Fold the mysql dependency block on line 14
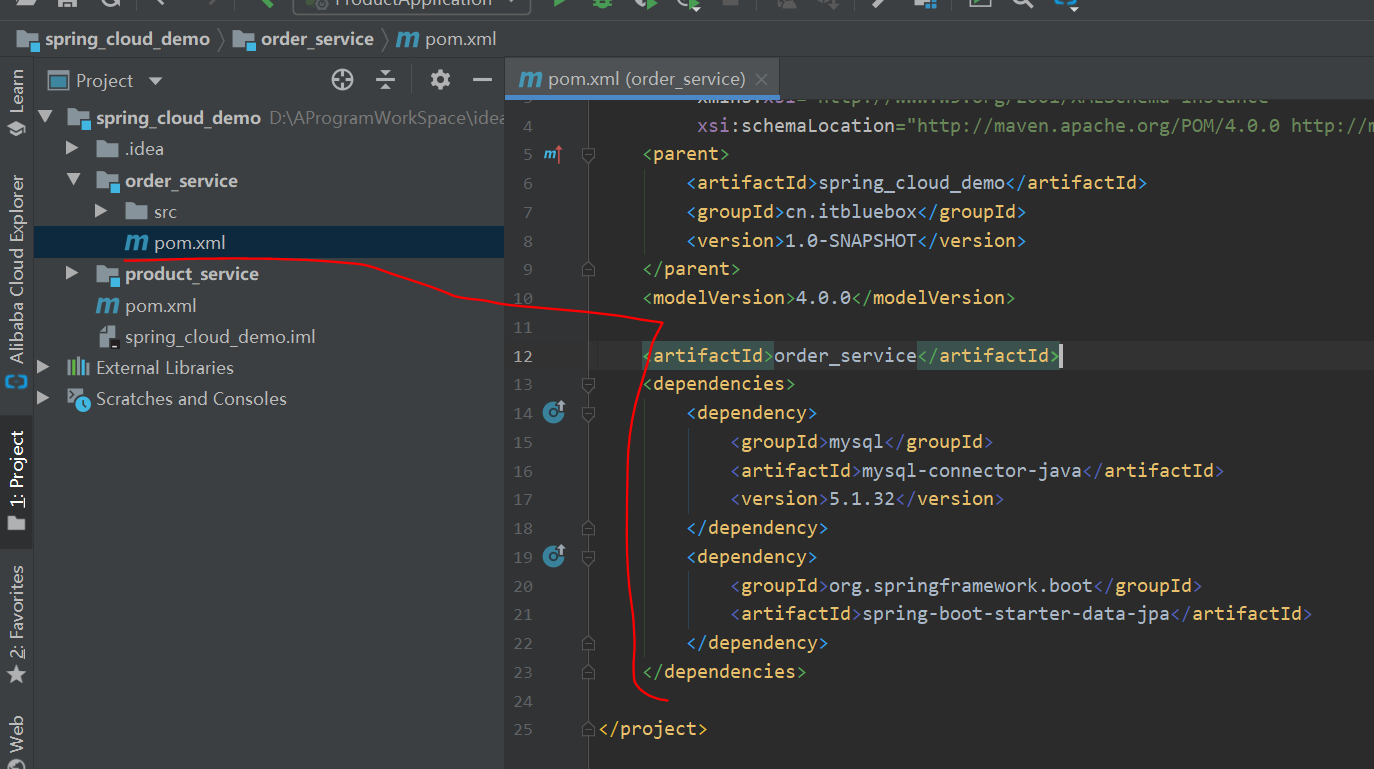Screen dimensions: 1374x769 [x=588, y=413]
